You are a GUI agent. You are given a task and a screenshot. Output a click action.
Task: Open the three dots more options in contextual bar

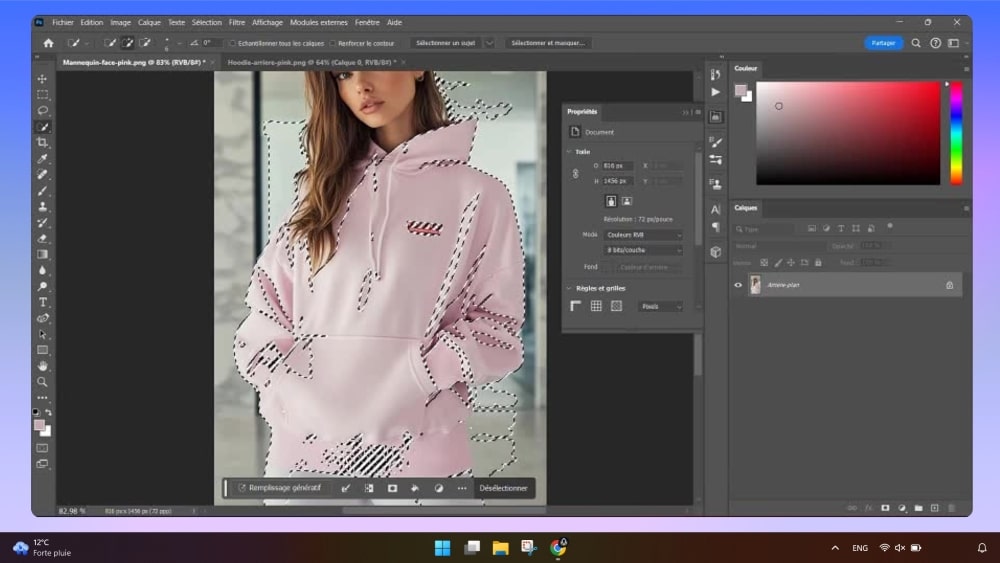point(462,488)
